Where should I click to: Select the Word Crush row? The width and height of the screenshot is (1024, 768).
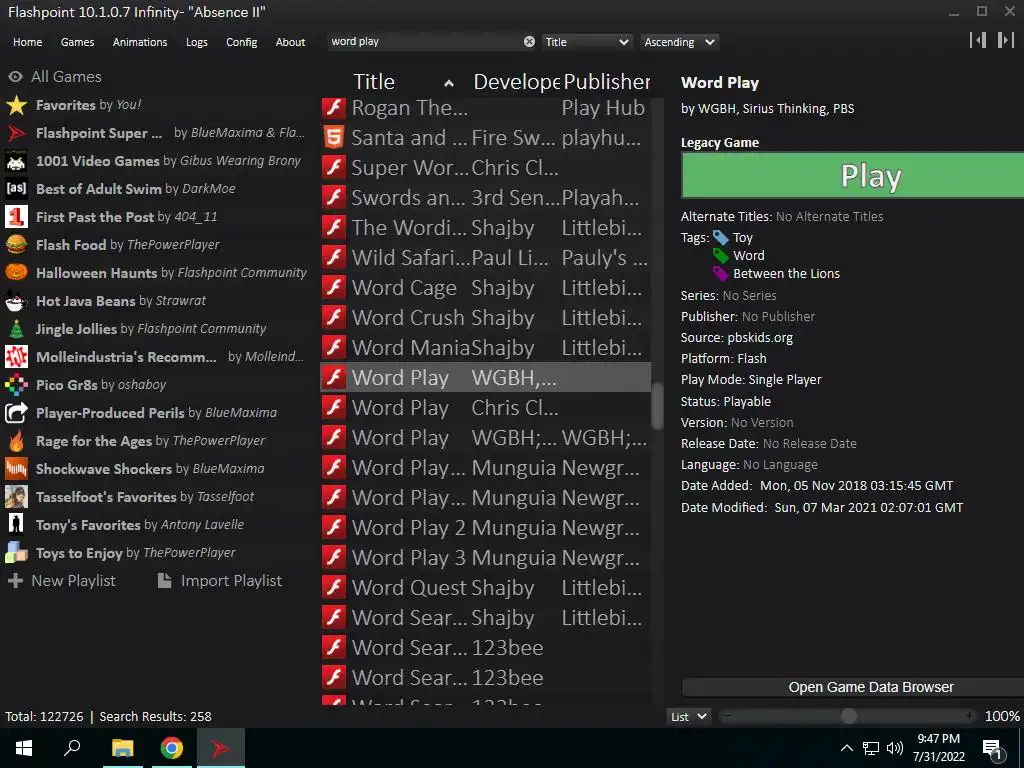pyautogui.click(x=486, y=317)
